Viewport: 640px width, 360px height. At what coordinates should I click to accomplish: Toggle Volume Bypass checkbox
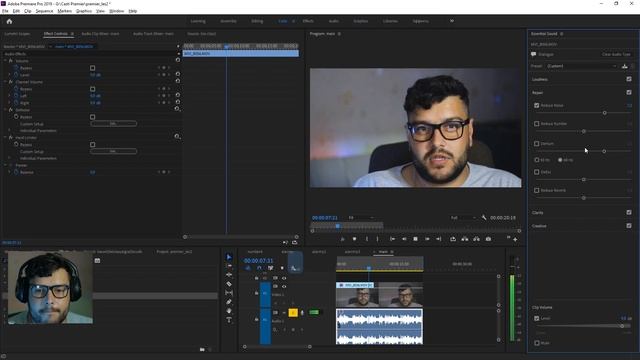[x=93, y=68]
